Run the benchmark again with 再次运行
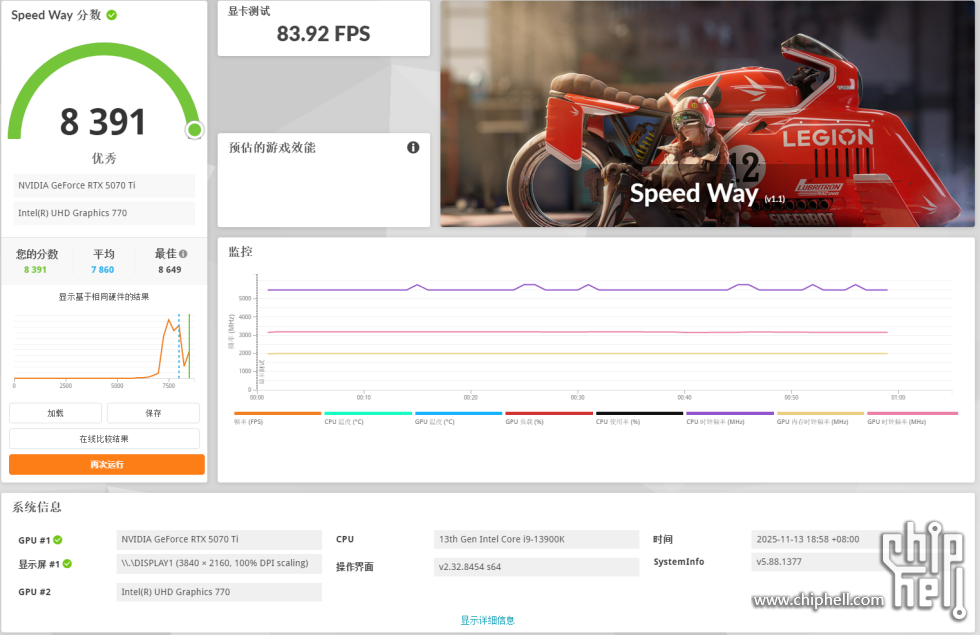This screenshot has height=635, width=980. point(106,464)
